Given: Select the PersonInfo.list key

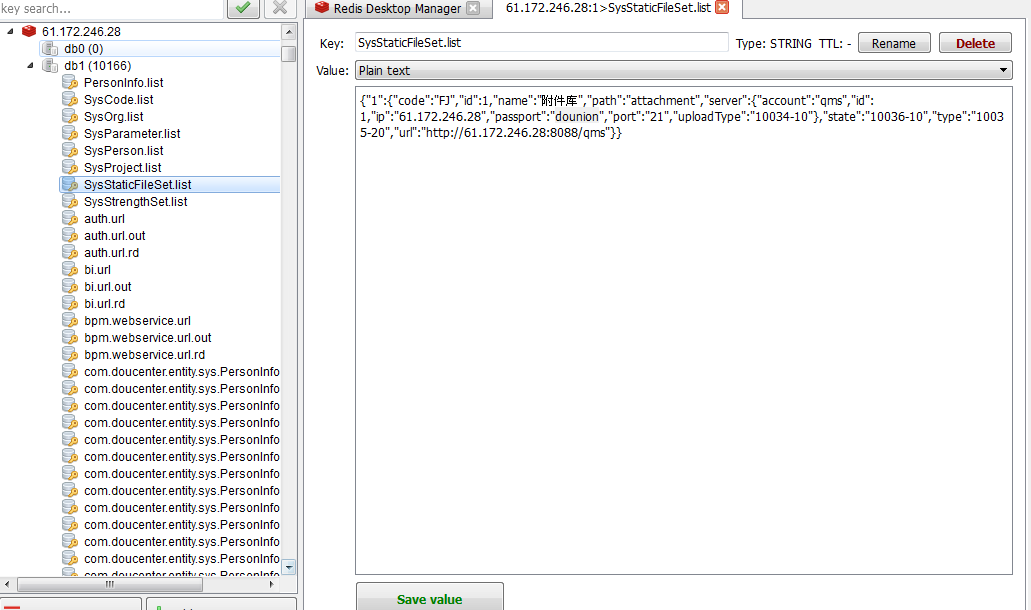Looking at the screenshot, I should coord(124,82).
